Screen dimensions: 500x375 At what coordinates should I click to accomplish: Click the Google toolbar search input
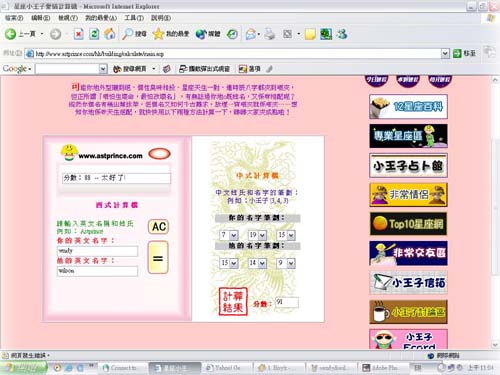tap(67, 69)
